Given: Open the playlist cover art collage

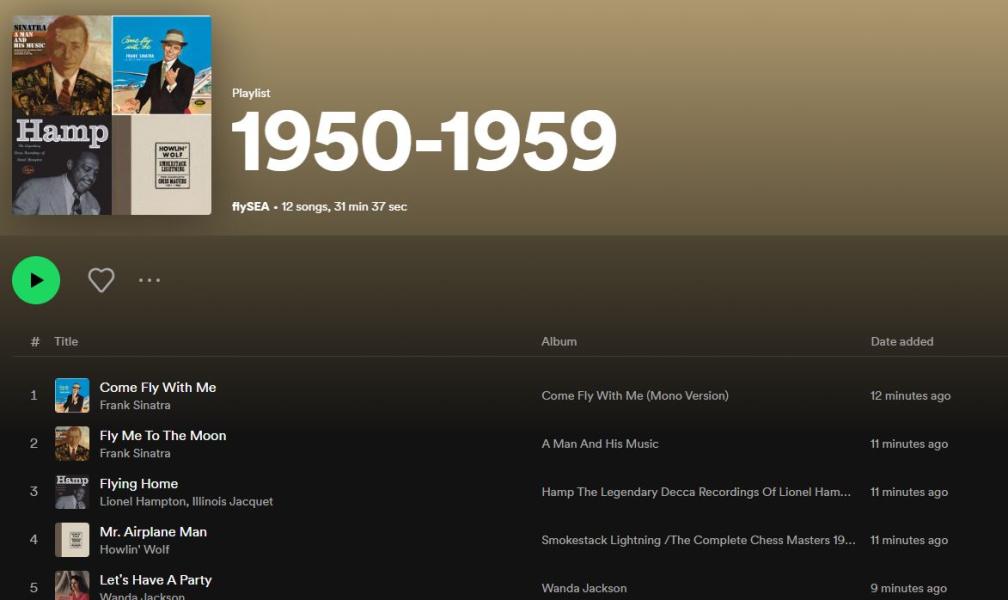Looking at the screenshot, I should (x=111, y=115).
